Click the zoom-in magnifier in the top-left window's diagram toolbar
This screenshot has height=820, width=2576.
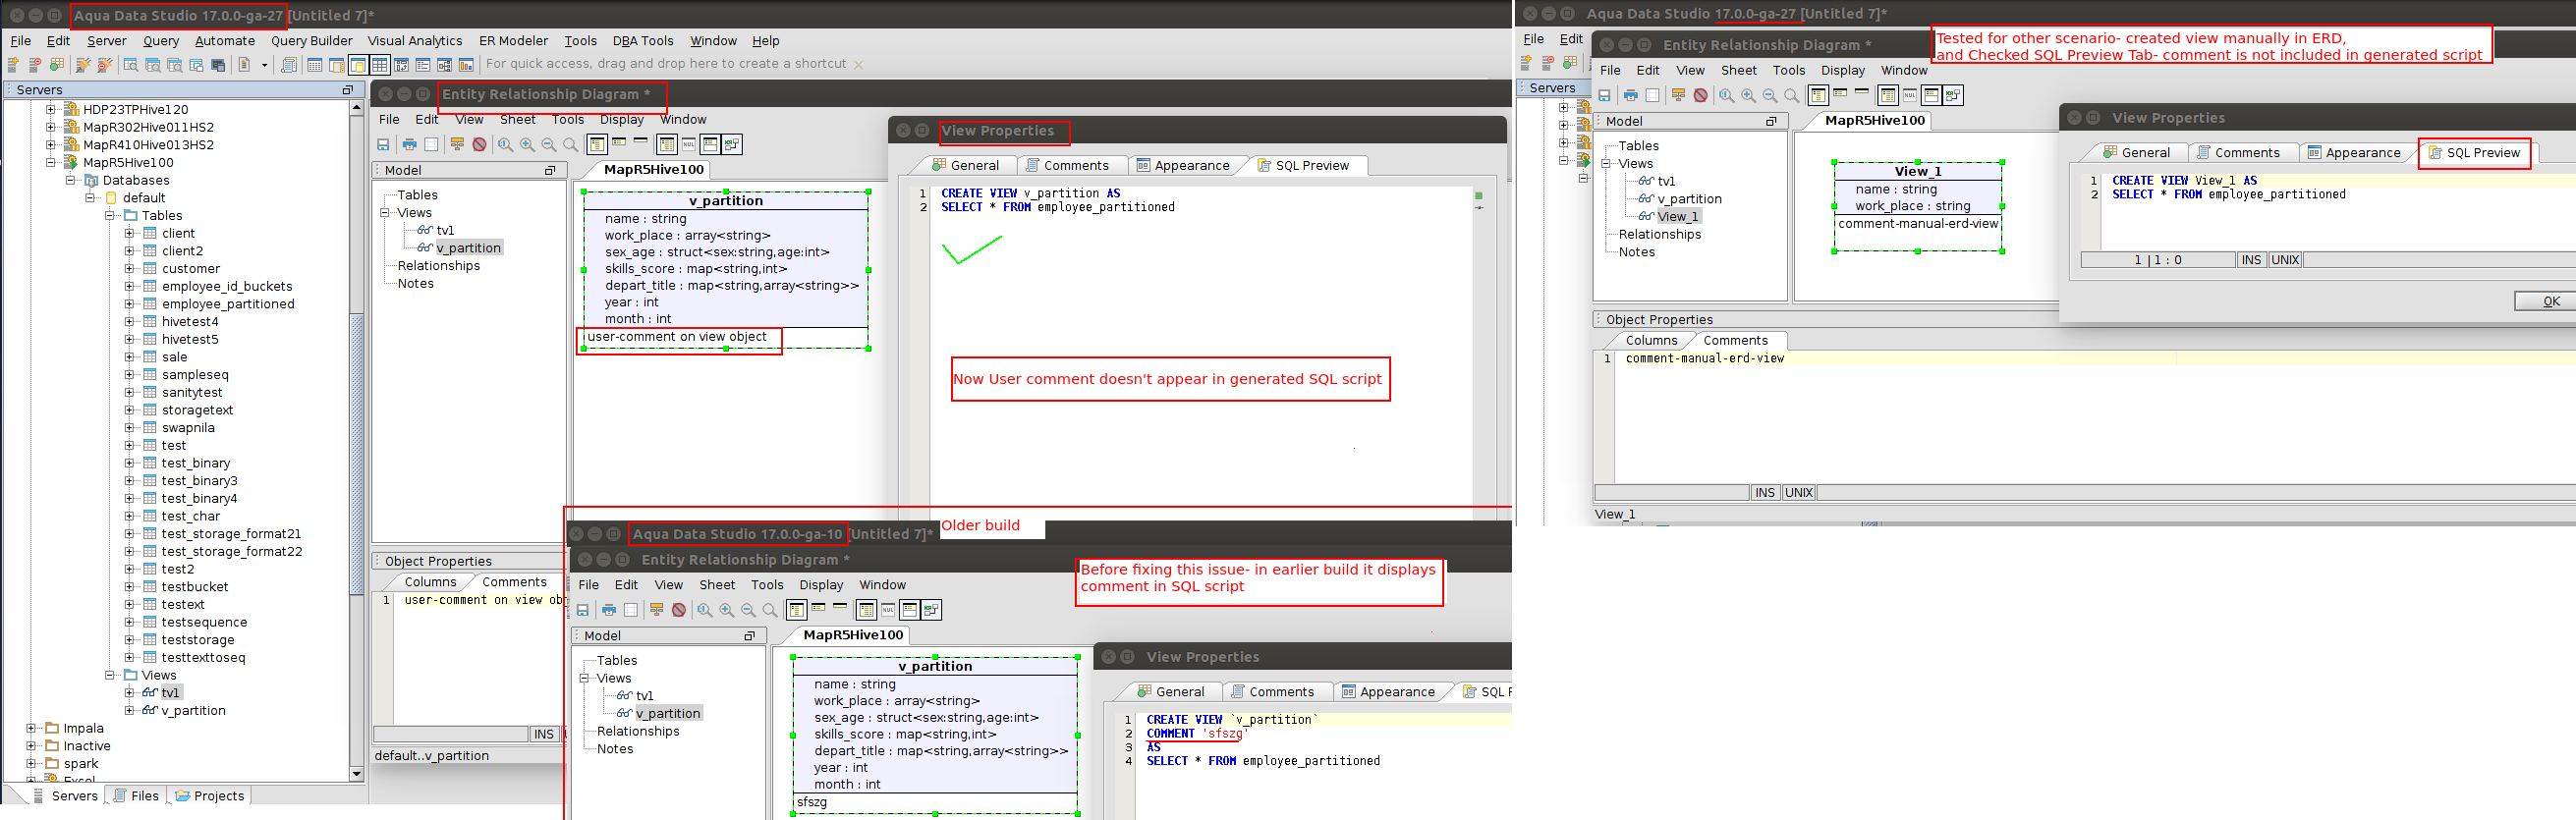click(527, 145)
